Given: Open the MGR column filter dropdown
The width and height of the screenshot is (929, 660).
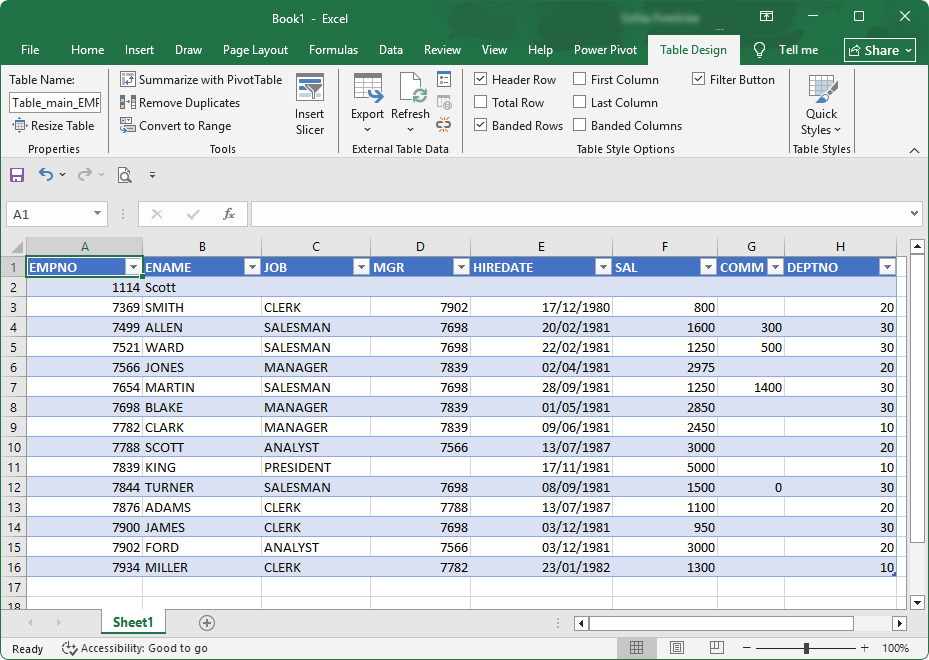Looking at the screenshot, I should [x=462, y=267].
